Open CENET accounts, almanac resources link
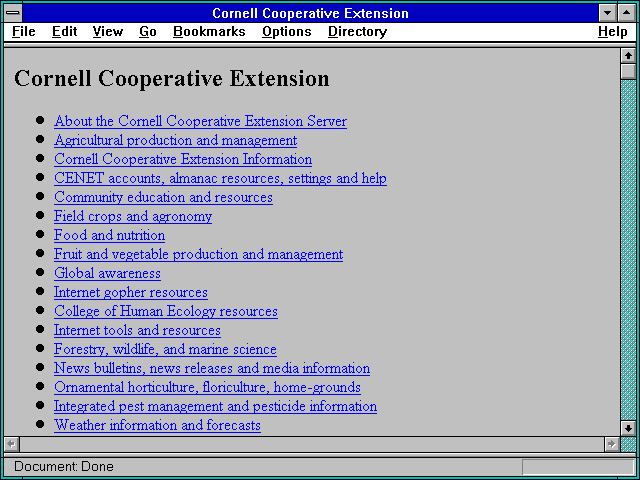The height and width of the screenshot is (480, 640). point(220,178)
